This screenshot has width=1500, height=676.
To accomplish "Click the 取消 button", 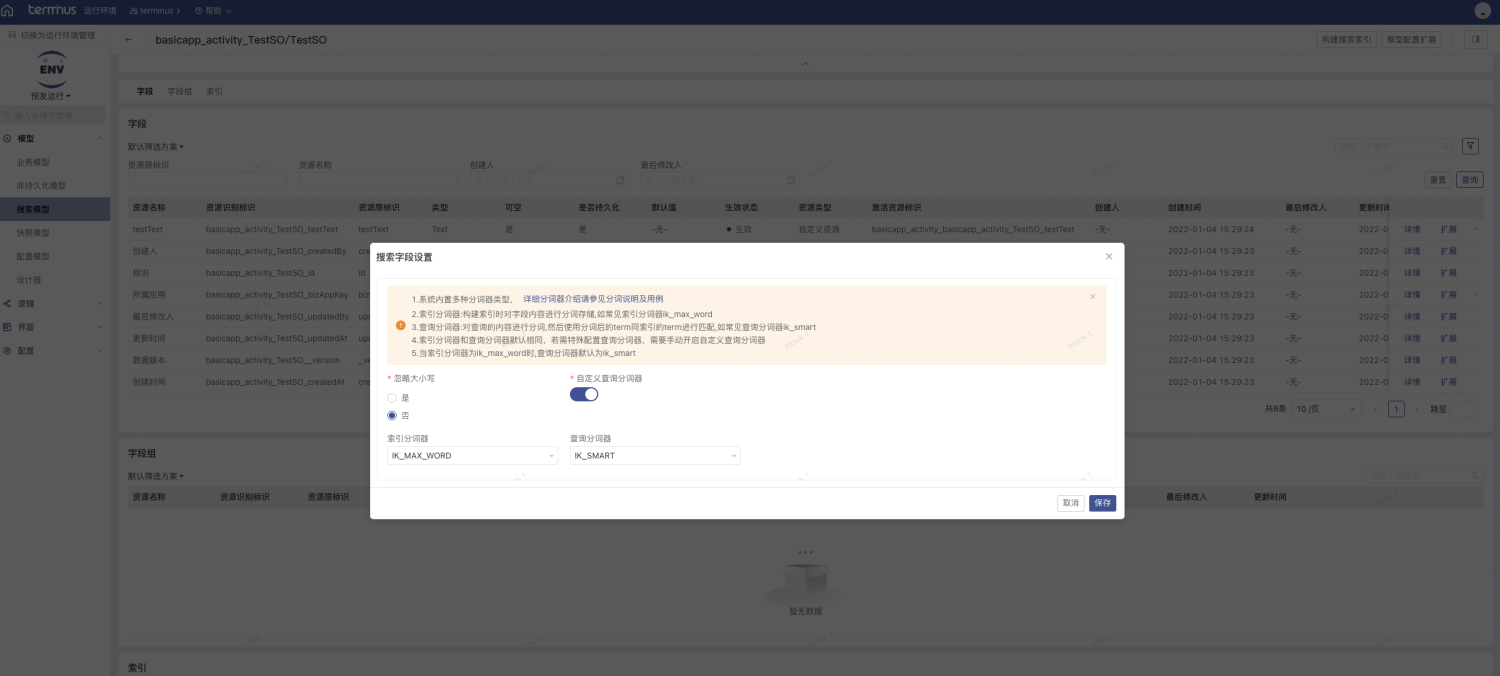I will coord(1070,503).
